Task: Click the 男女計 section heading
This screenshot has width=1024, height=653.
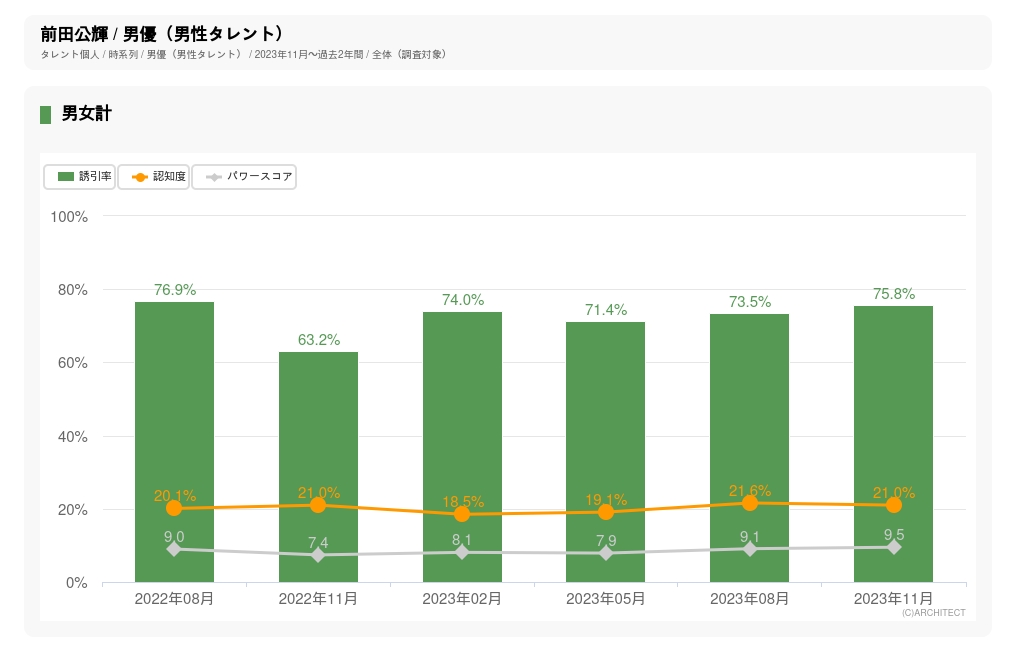Action: pos(86,114)
